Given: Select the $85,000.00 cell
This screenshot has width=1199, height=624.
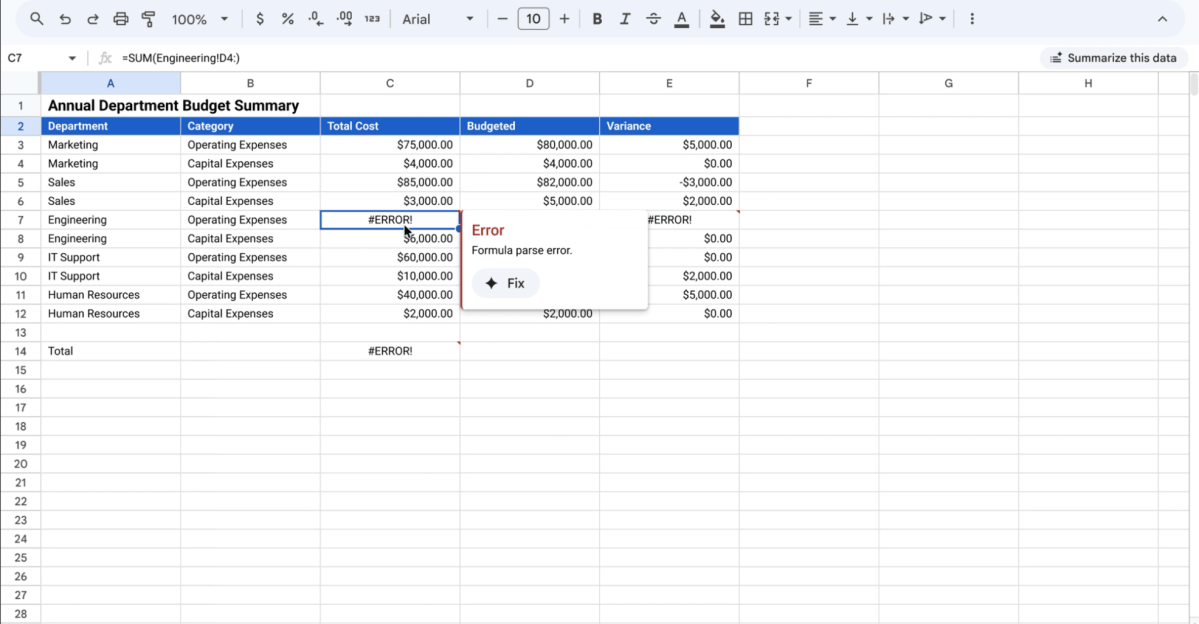Looking at the screenshot, I should point(390,182).
